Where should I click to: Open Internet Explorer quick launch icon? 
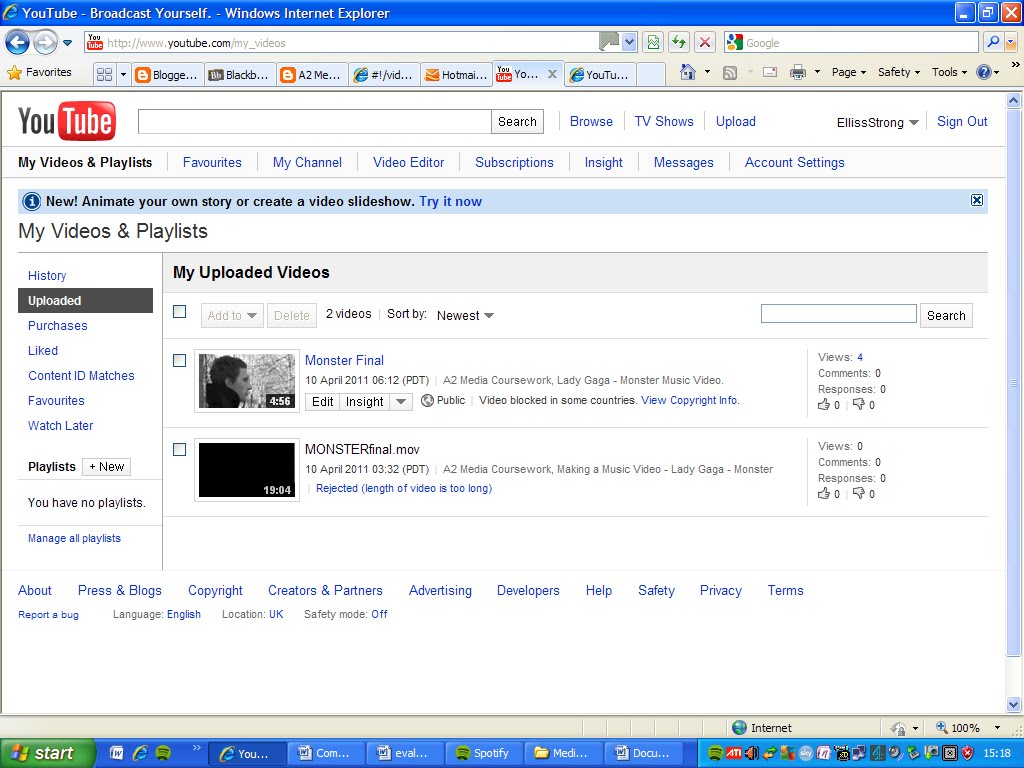[x=140, y=752]
